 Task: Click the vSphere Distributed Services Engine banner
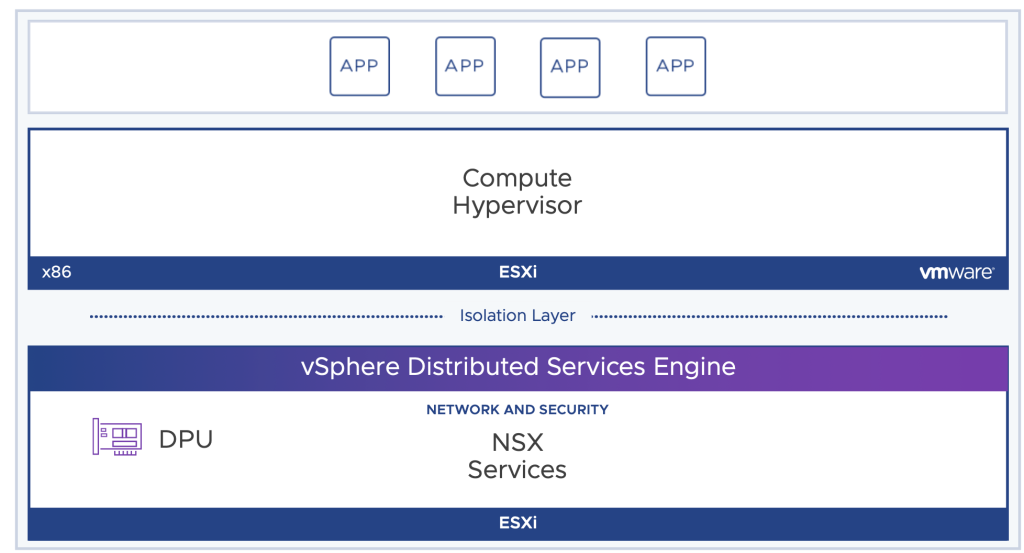(518, 368)
